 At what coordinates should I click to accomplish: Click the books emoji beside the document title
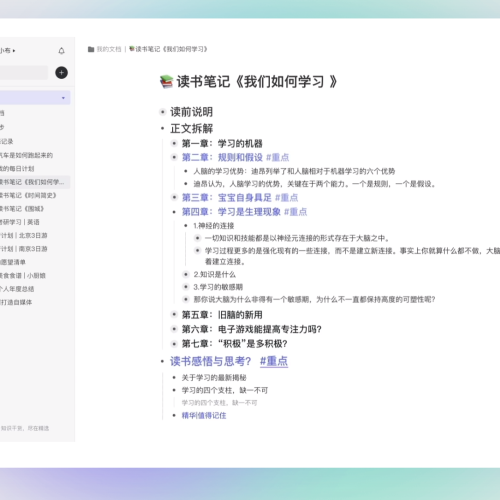(166, 82)
